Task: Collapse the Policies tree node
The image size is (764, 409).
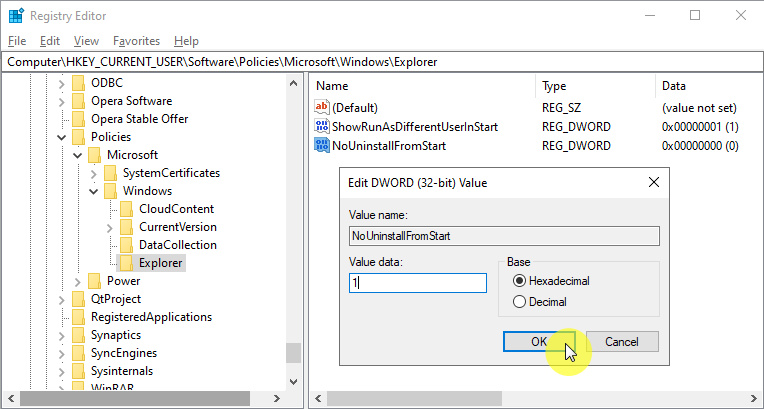Action: coord(62,137)
